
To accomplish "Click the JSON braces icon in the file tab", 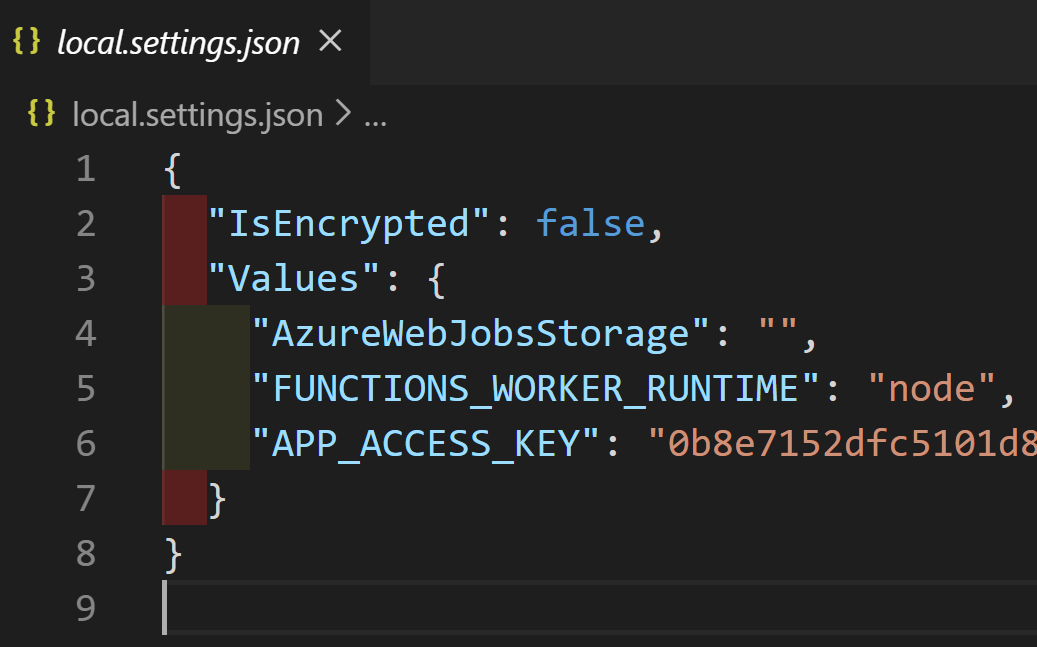I will click(x=26, y=42).
